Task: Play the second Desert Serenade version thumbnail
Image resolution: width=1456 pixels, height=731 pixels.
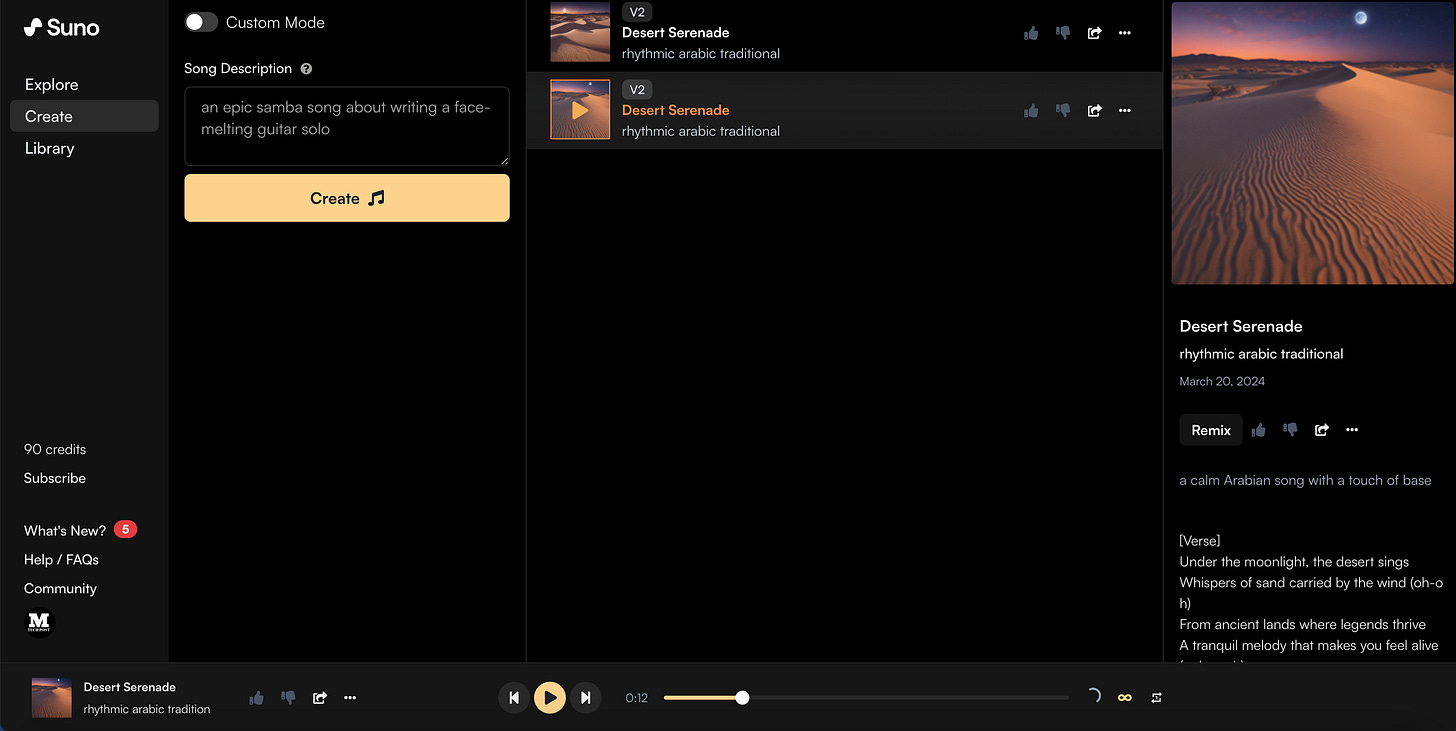Action: (x=579, y=110)
